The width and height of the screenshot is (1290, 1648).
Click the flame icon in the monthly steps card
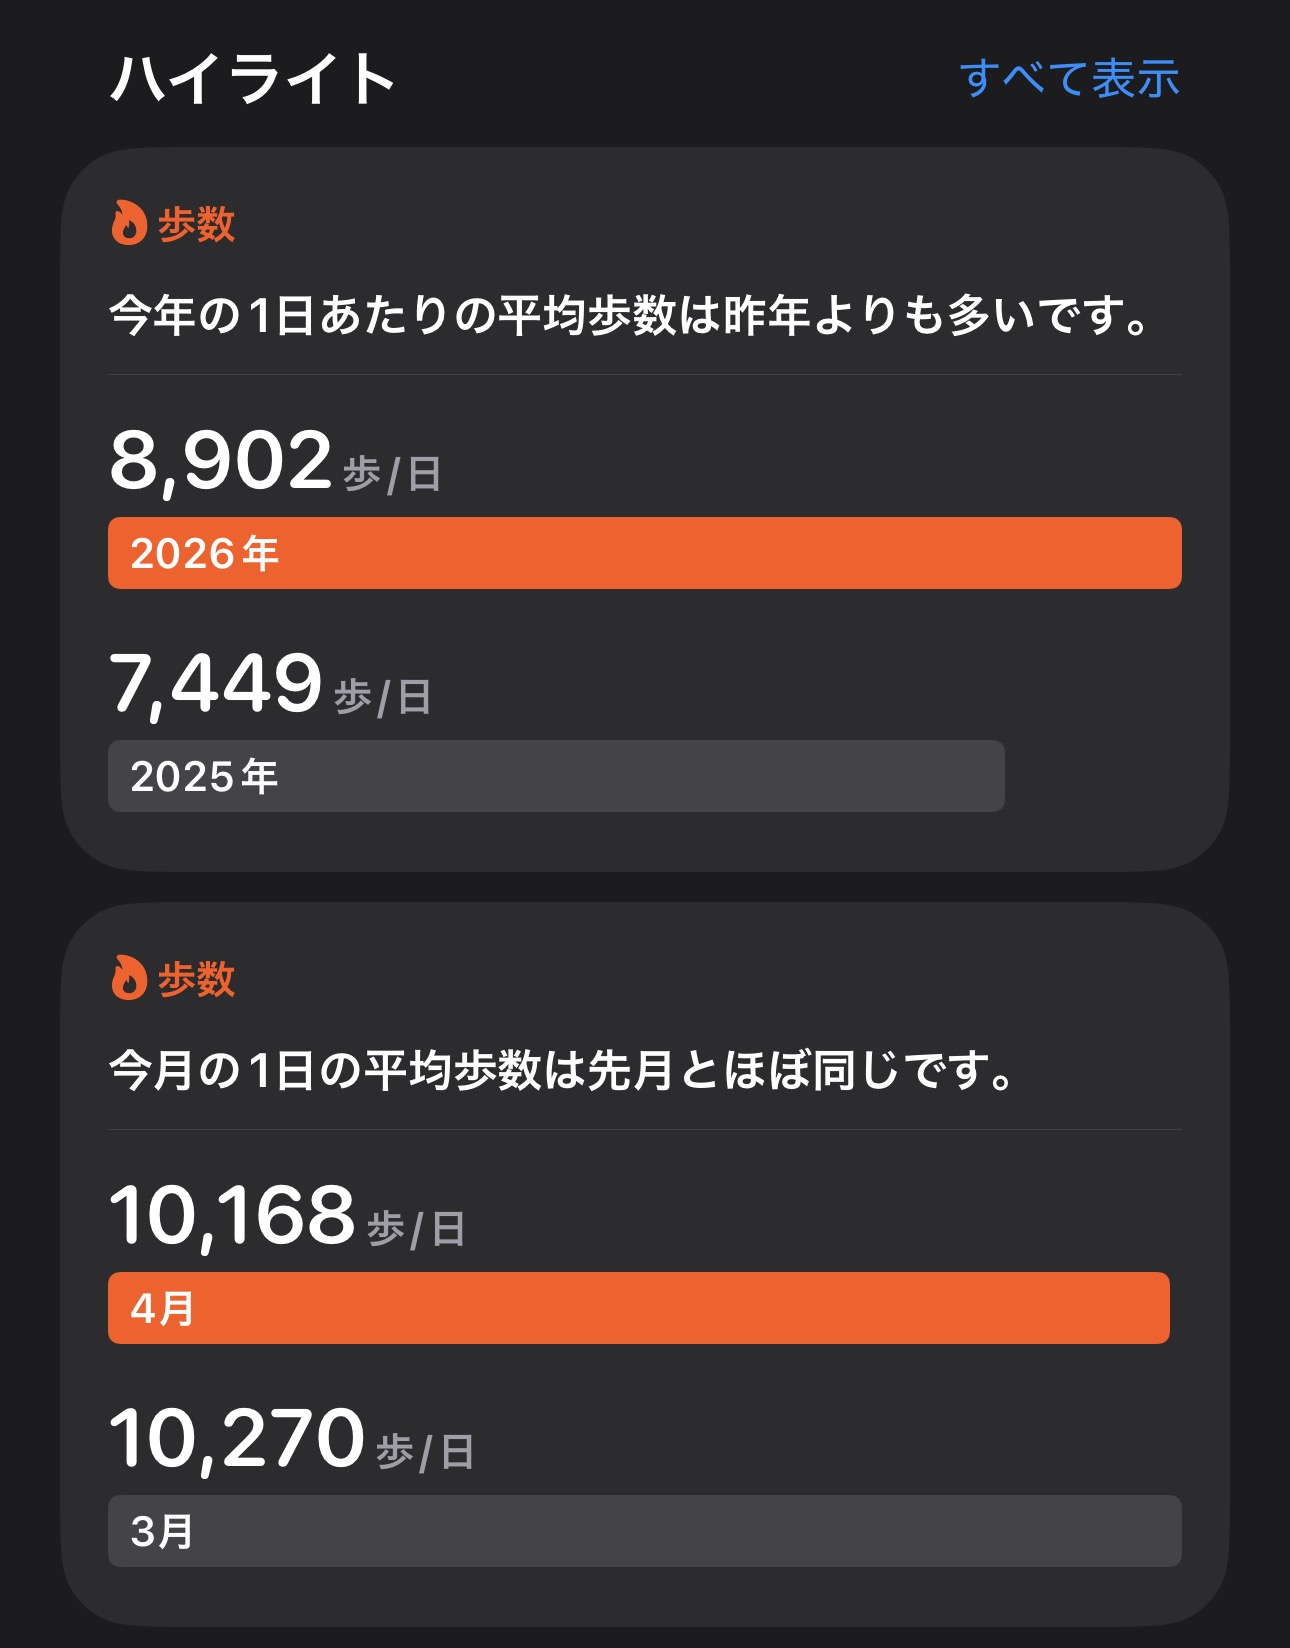pos(128,978)
